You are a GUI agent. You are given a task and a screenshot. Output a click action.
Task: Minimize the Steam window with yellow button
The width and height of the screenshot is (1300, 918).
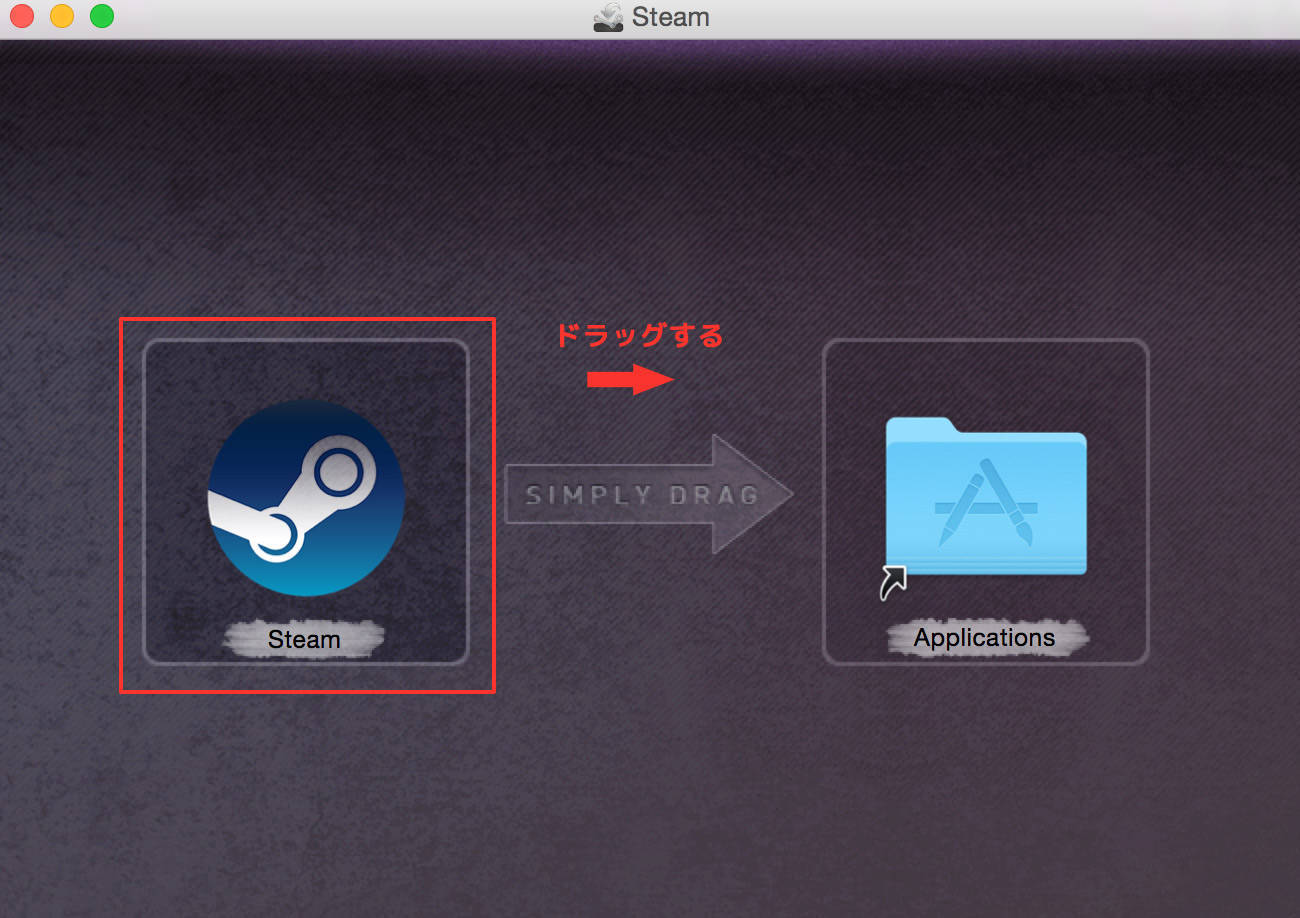point(62,17)
